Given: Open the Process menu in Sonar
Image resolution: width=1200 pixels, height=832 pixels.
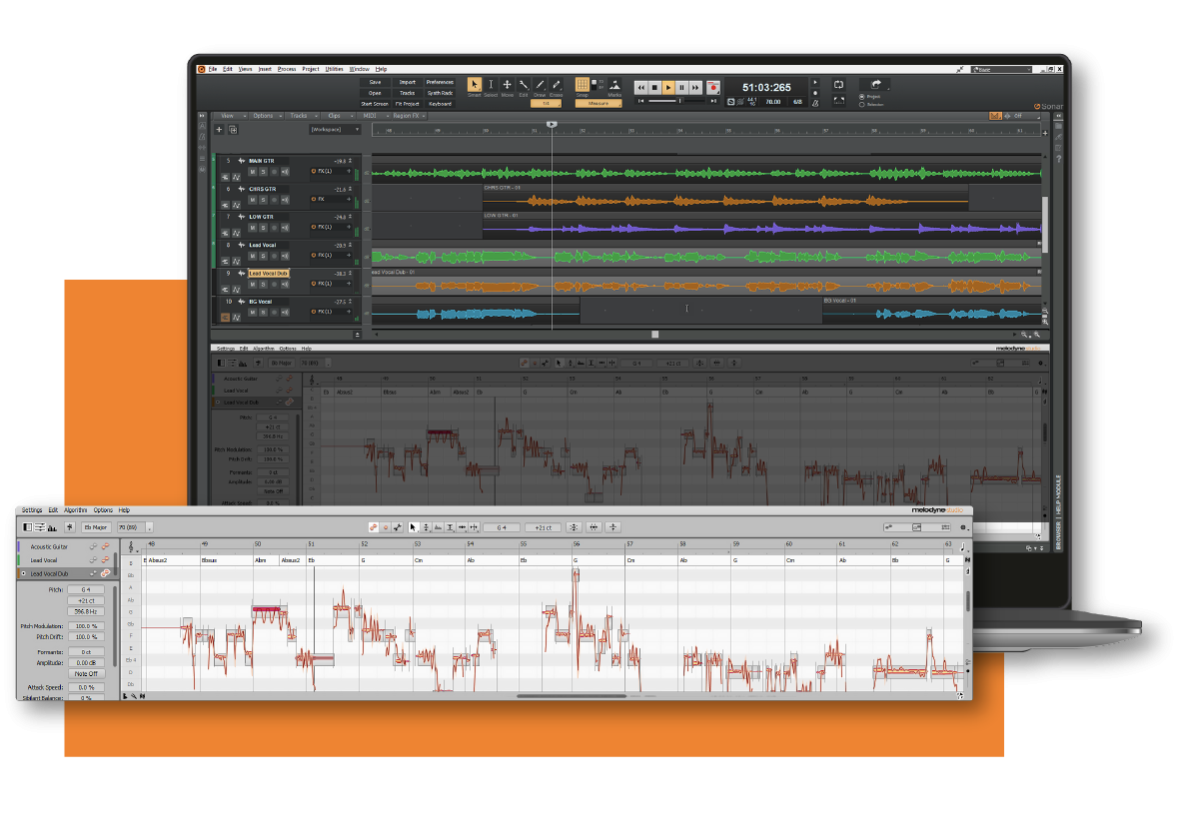Looking at the screenshot, I should click(287, 69).
